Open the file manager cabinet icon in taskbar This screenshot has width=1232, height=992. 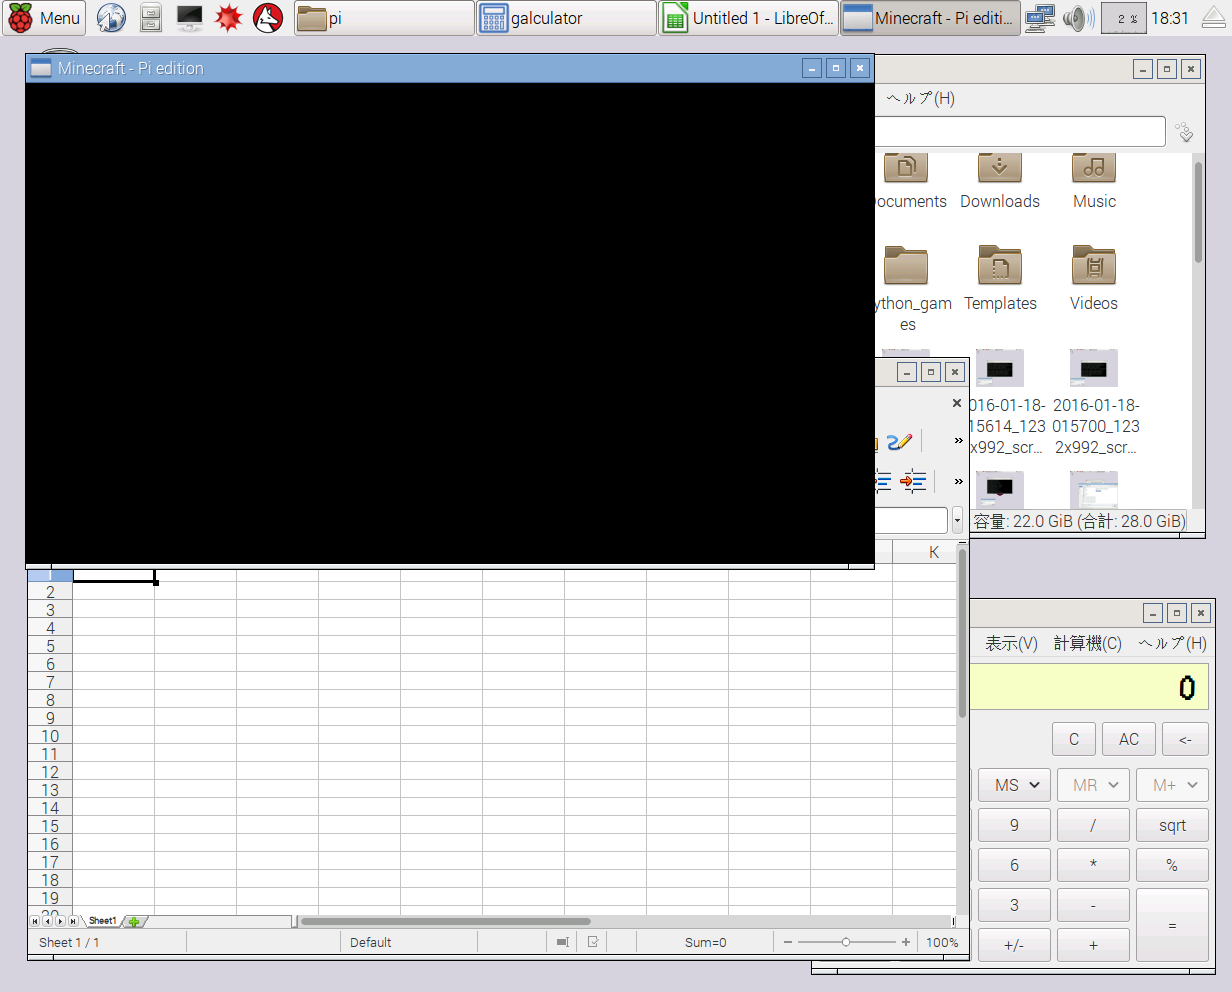click(x=150, y=18)
